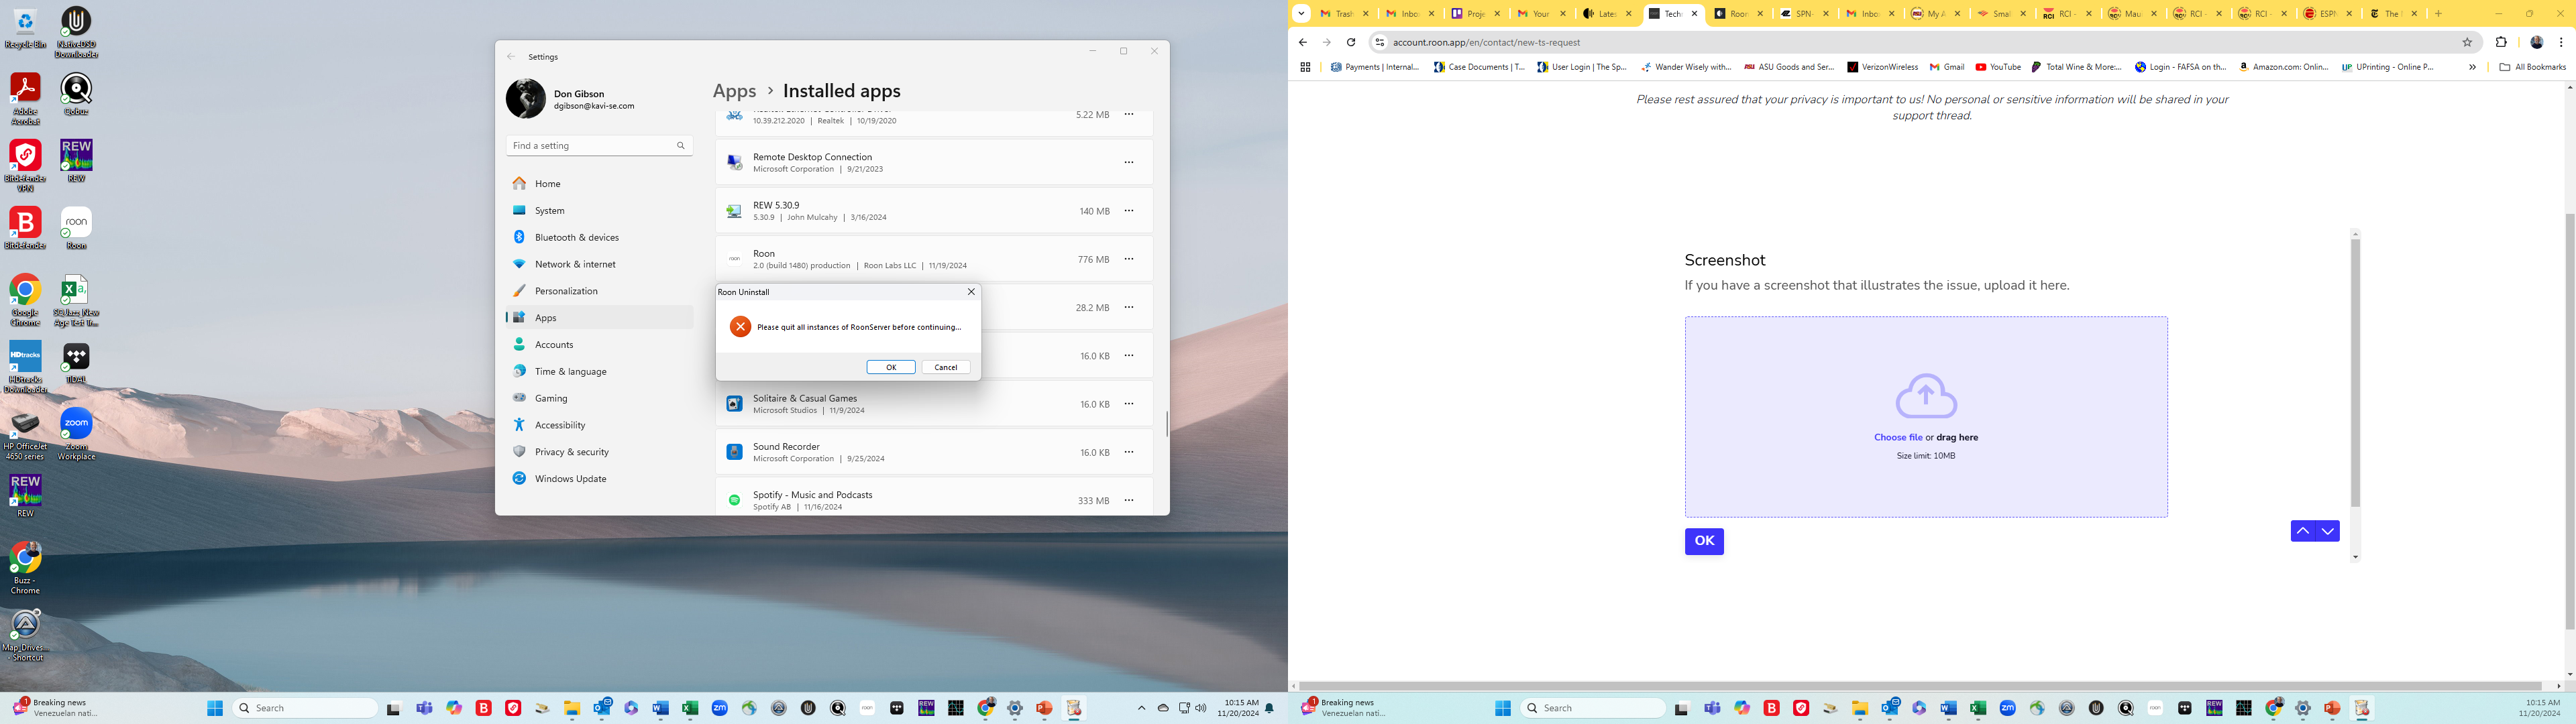Open Personalization settings
2576x724 pixels.
pyautogui.click(x=599, y=291)
